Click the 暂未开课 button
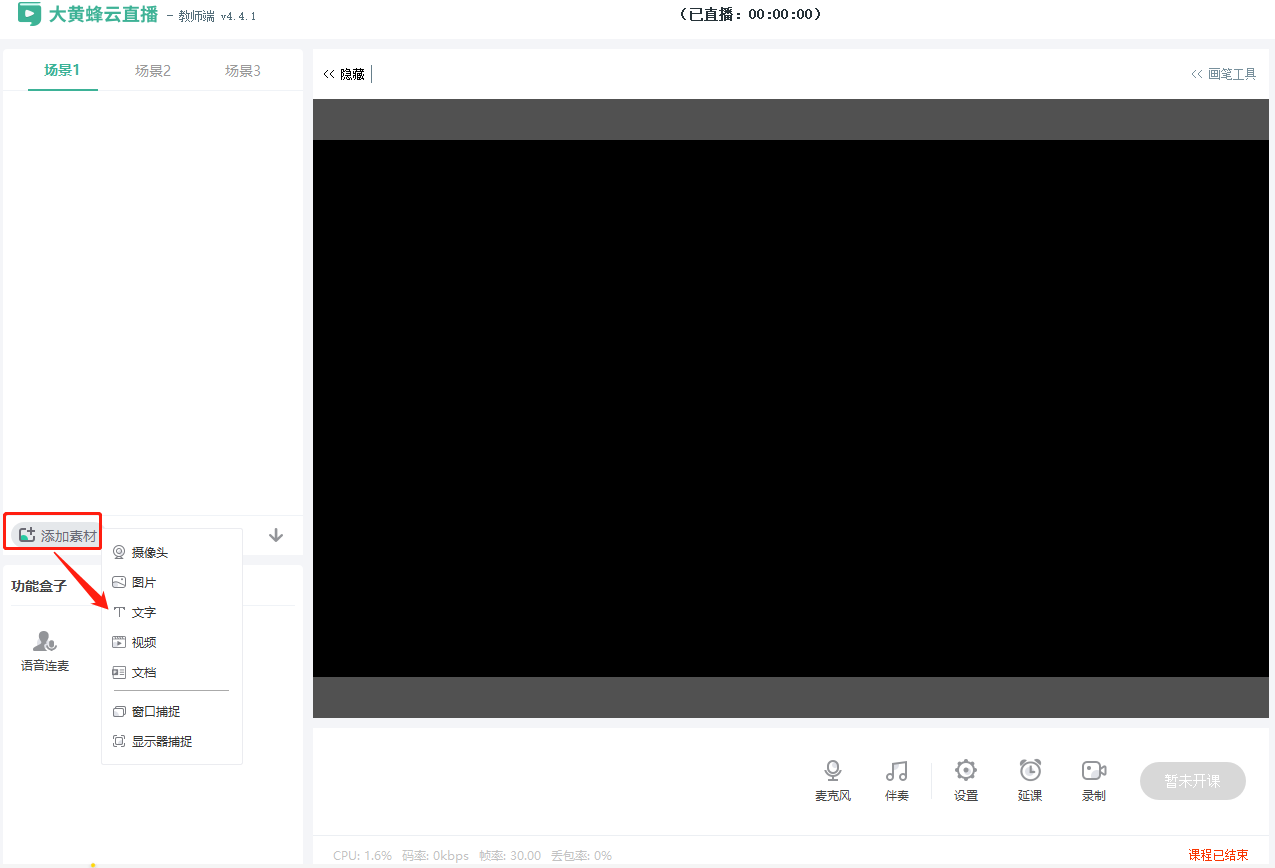 tap(1193, 781)
